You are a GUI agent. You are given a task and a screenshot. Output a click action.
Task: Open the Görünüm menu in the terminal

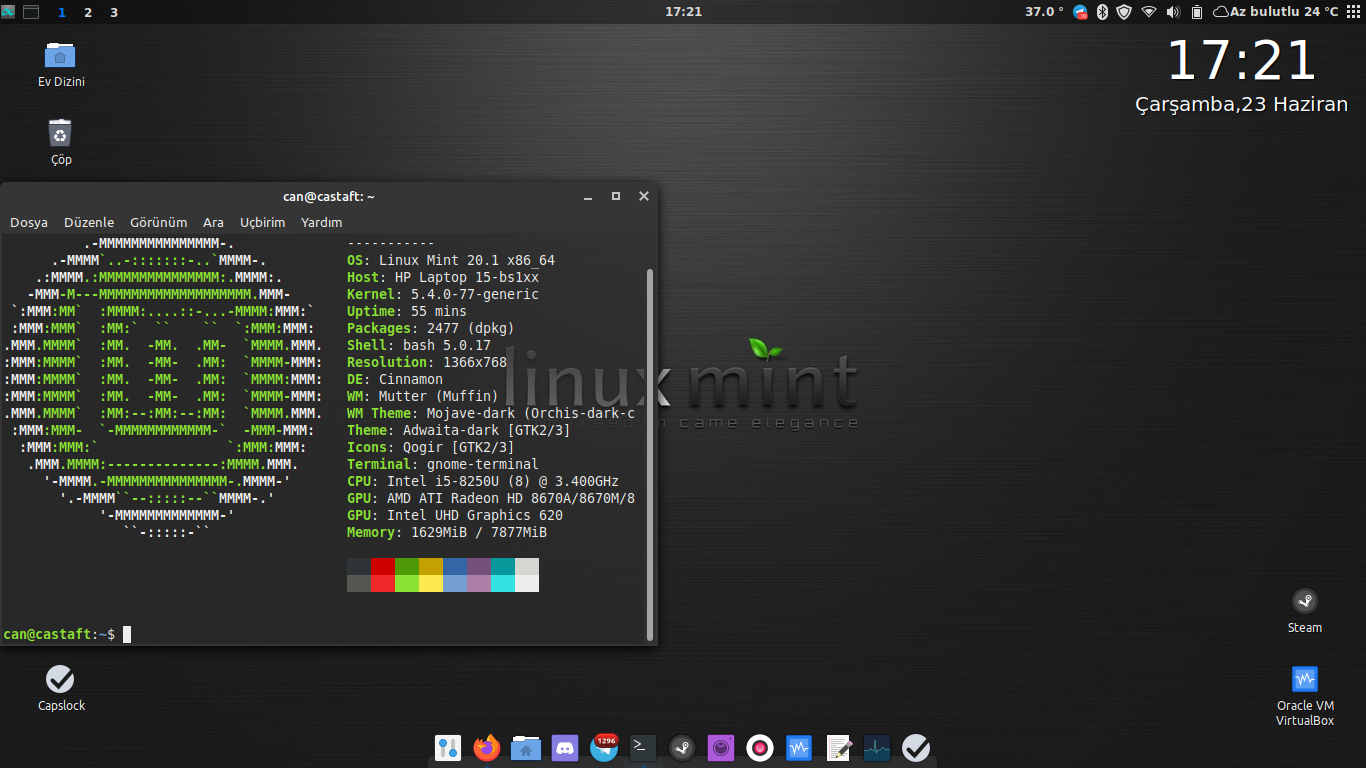tap(158, 222)
